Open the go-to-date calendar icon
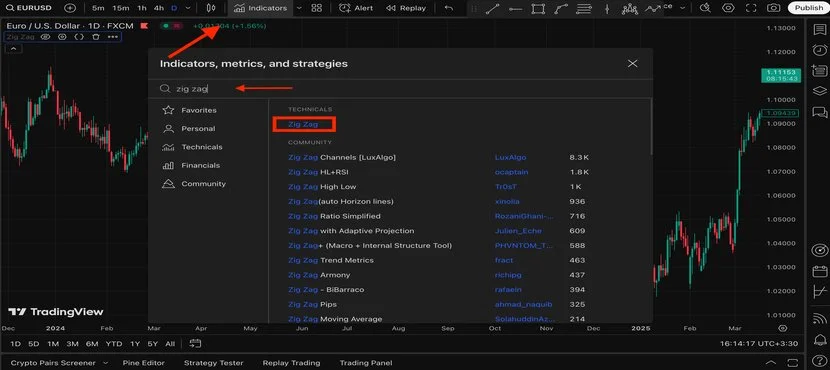Image resolution: width=830 pixels, height=370 pixels. click(x=195, y=344)
